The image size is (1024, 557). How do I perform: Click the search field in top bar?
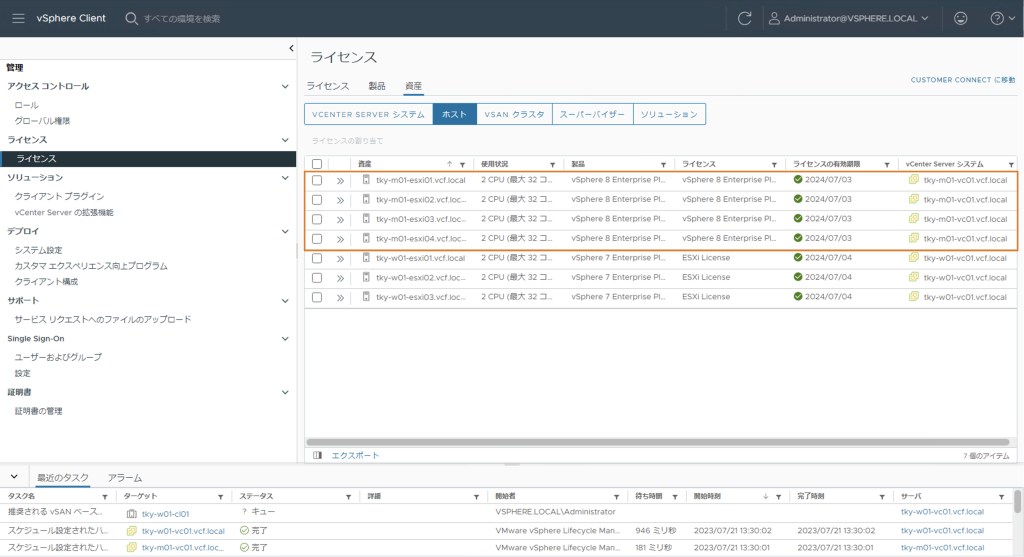(x=180, y=18)
